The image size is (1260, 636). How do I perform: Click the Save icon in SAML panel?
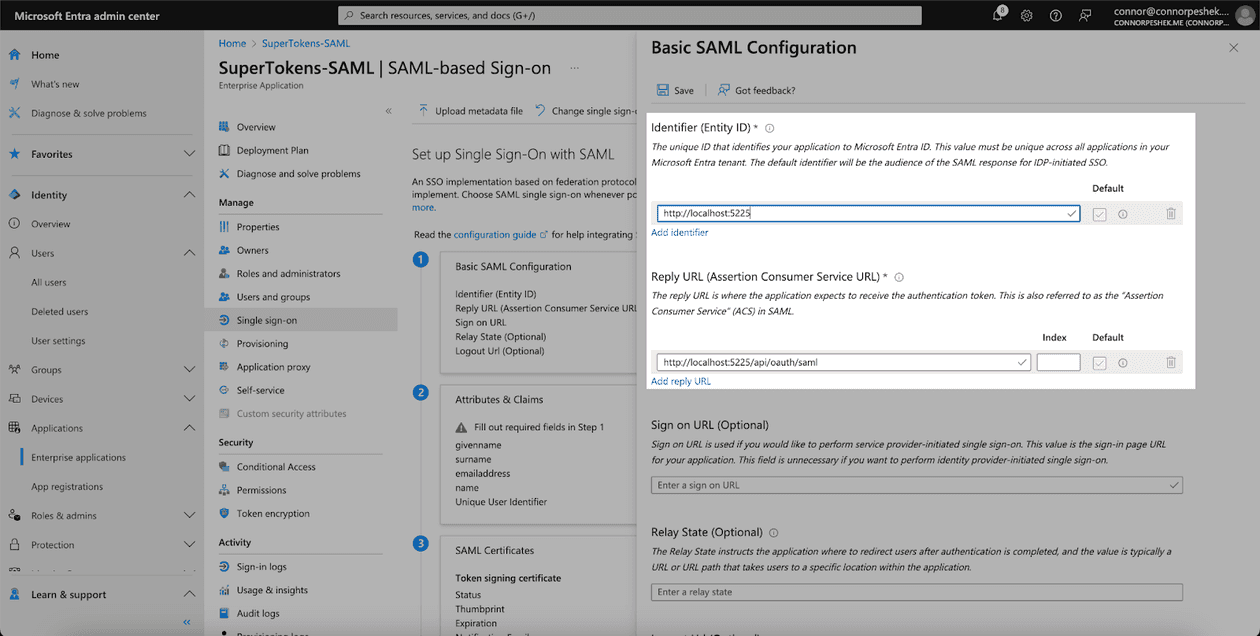[663, 90]
